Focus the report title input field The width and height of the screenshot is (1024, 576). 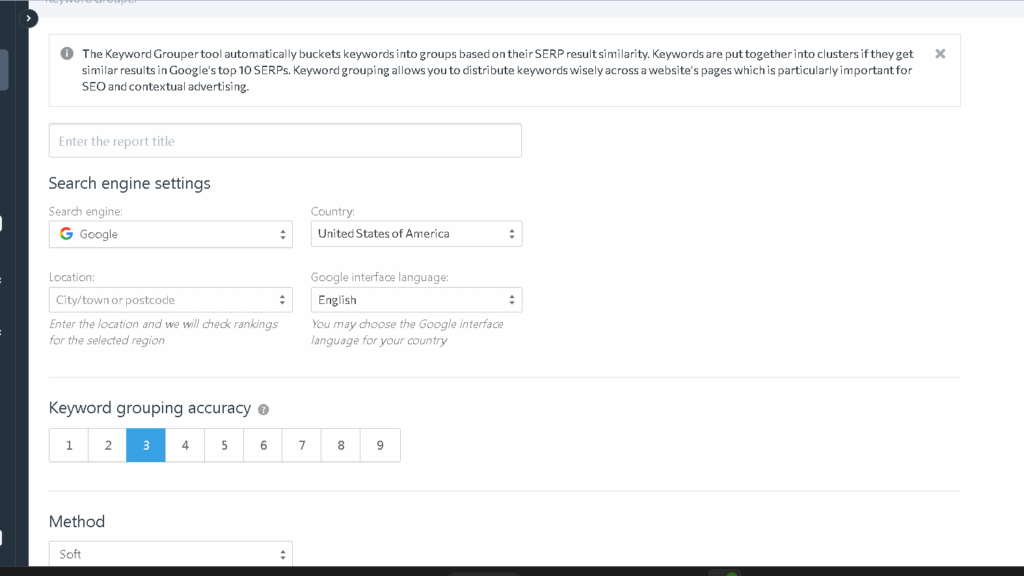285,141
